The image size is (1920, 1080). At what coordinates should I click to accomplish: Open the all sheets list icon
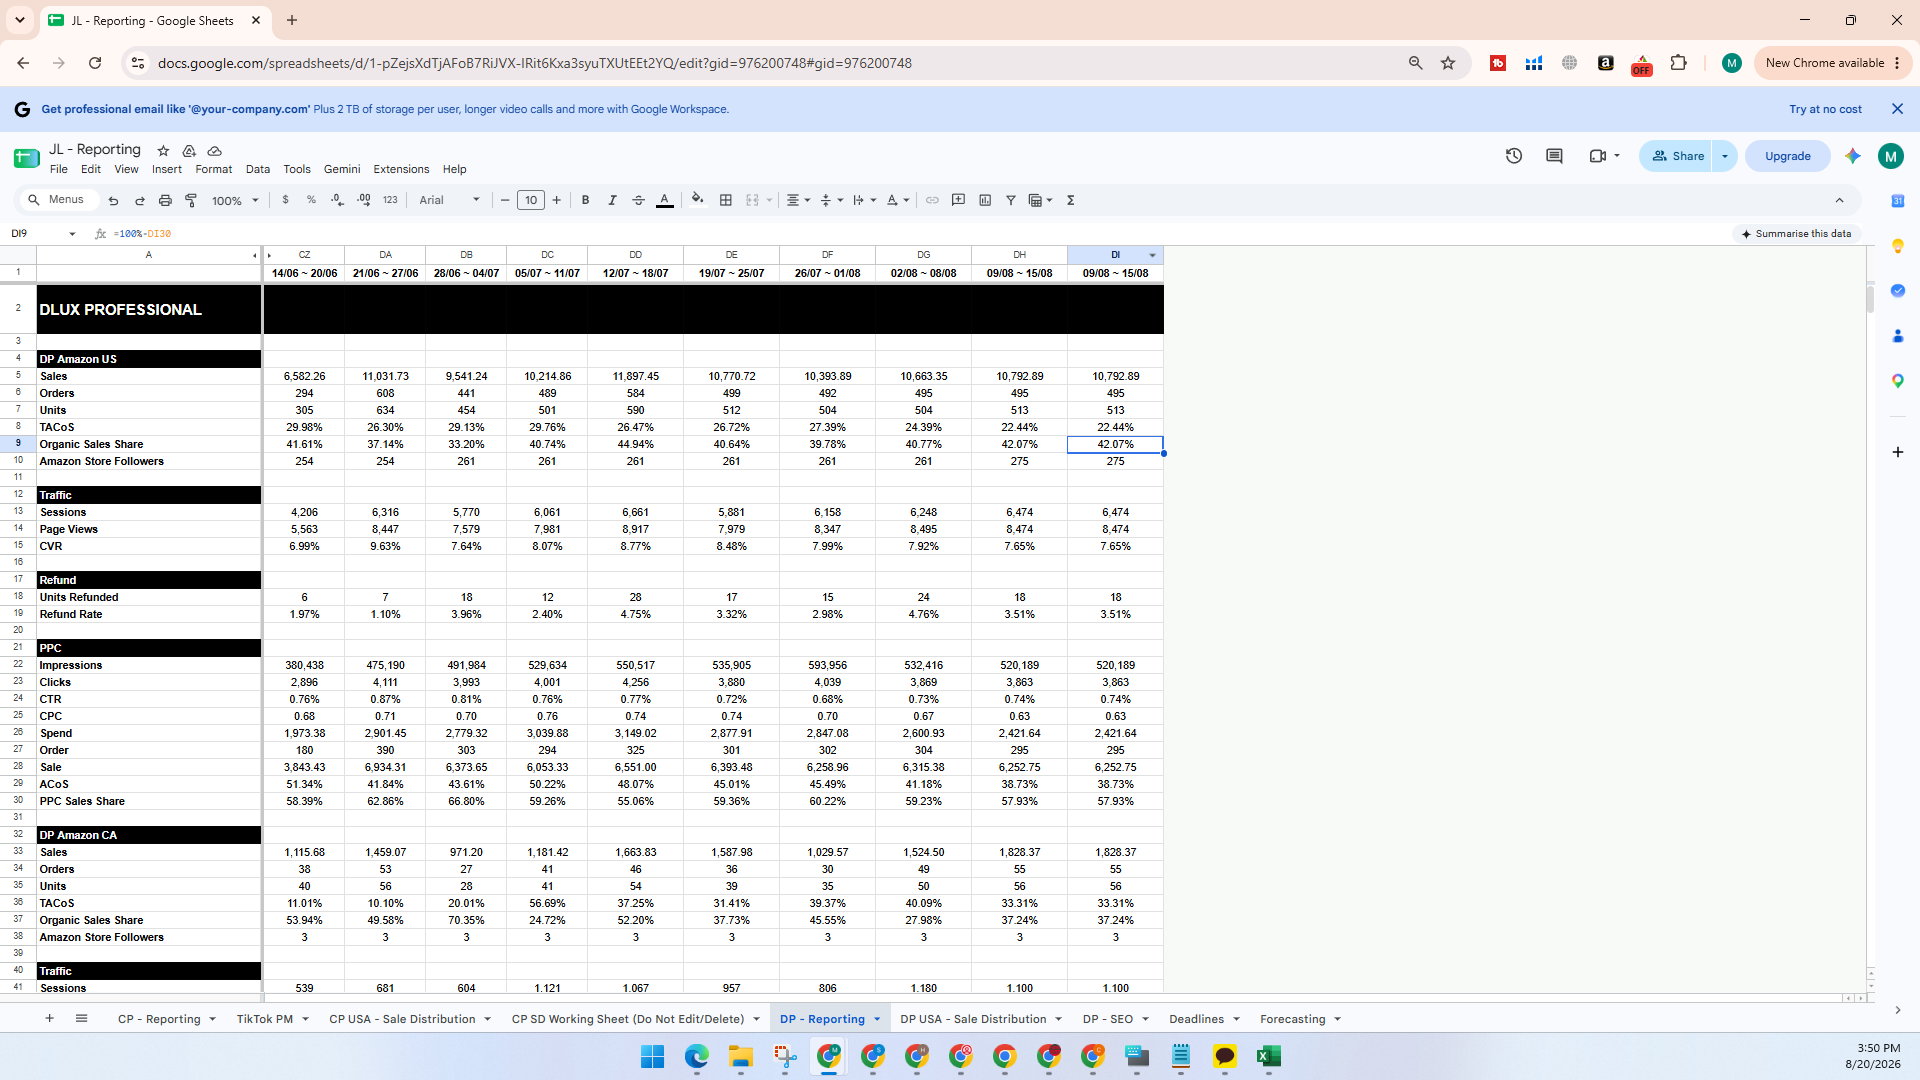click(x=81, y=1019)
